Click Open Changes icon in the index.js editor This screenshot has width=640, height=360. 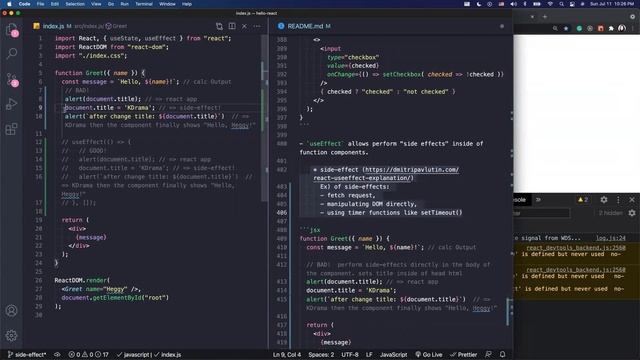[x=219, y=26]
